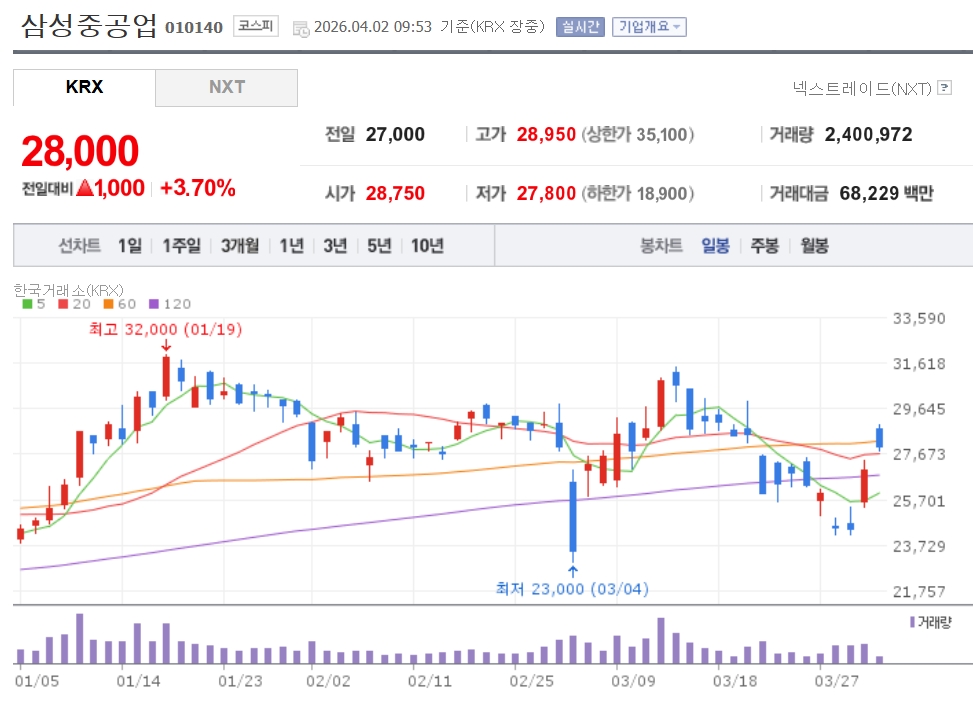This screenshot has height=709, width=973.
Task: Click the purple 120-day average legend swatch
Action: [x=152, y=304]
